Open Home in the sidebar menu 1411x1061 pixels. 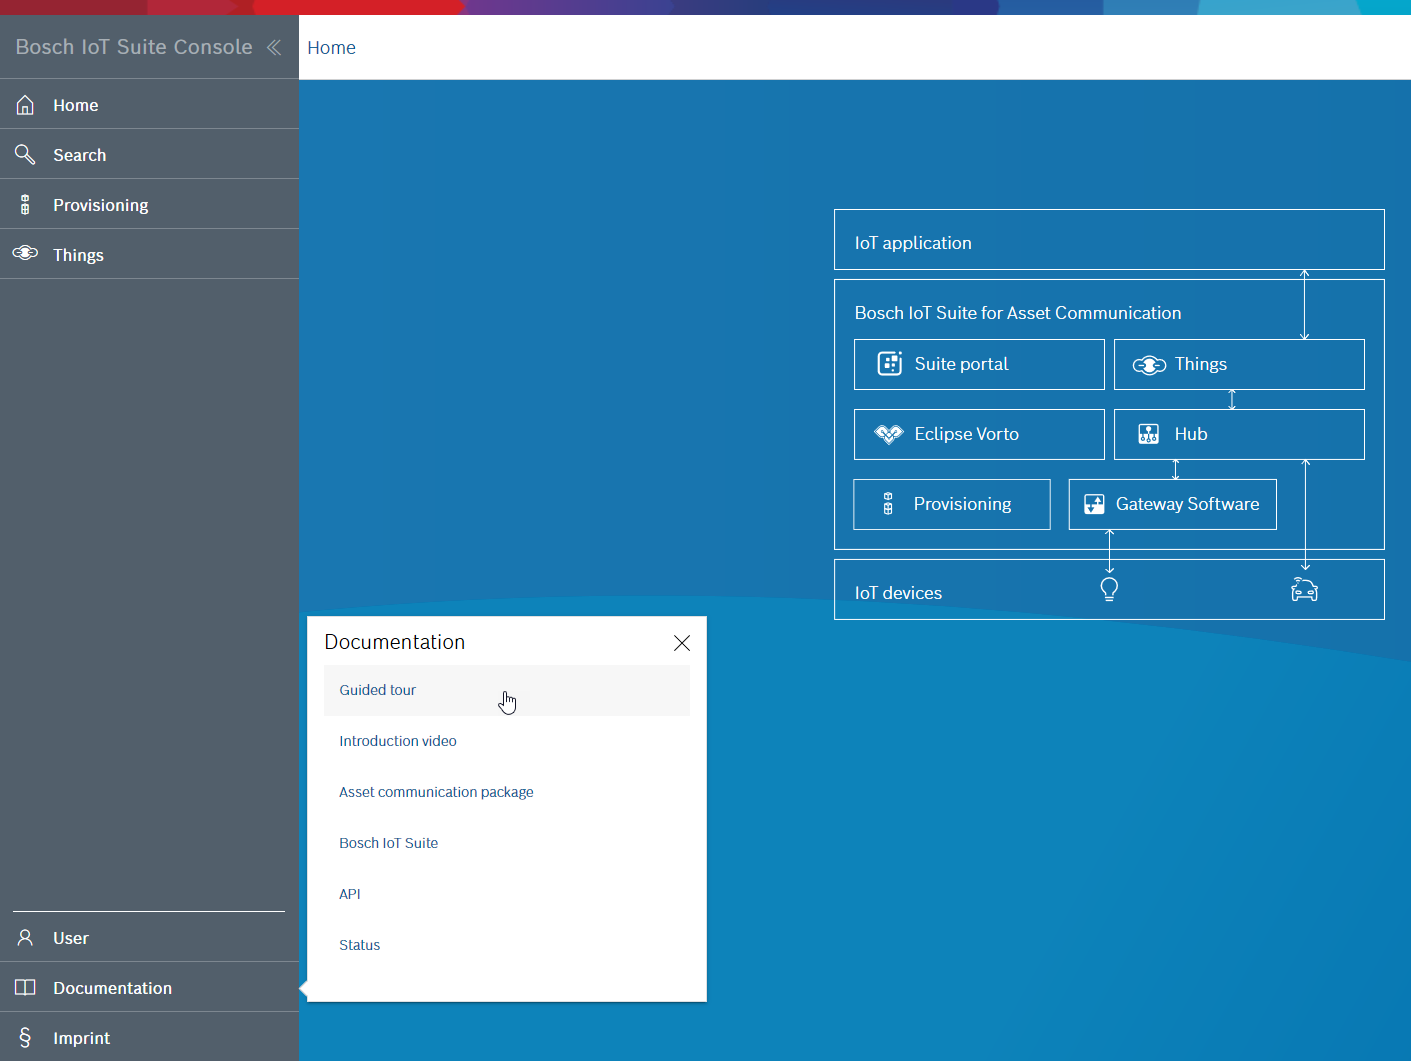point(150,105)
